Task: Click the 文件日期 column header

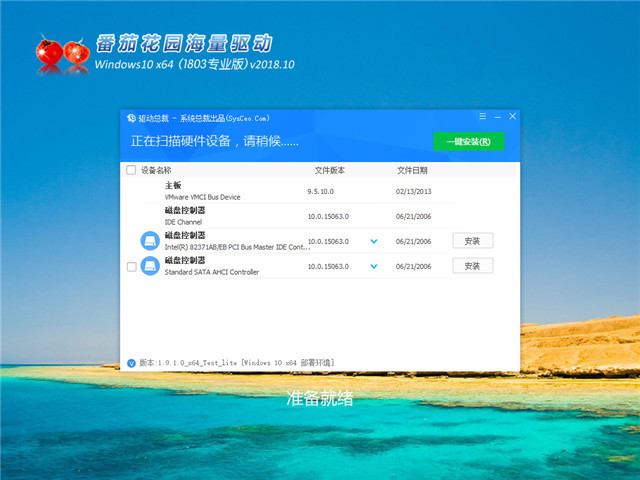Action: click(x=412, y=170)
